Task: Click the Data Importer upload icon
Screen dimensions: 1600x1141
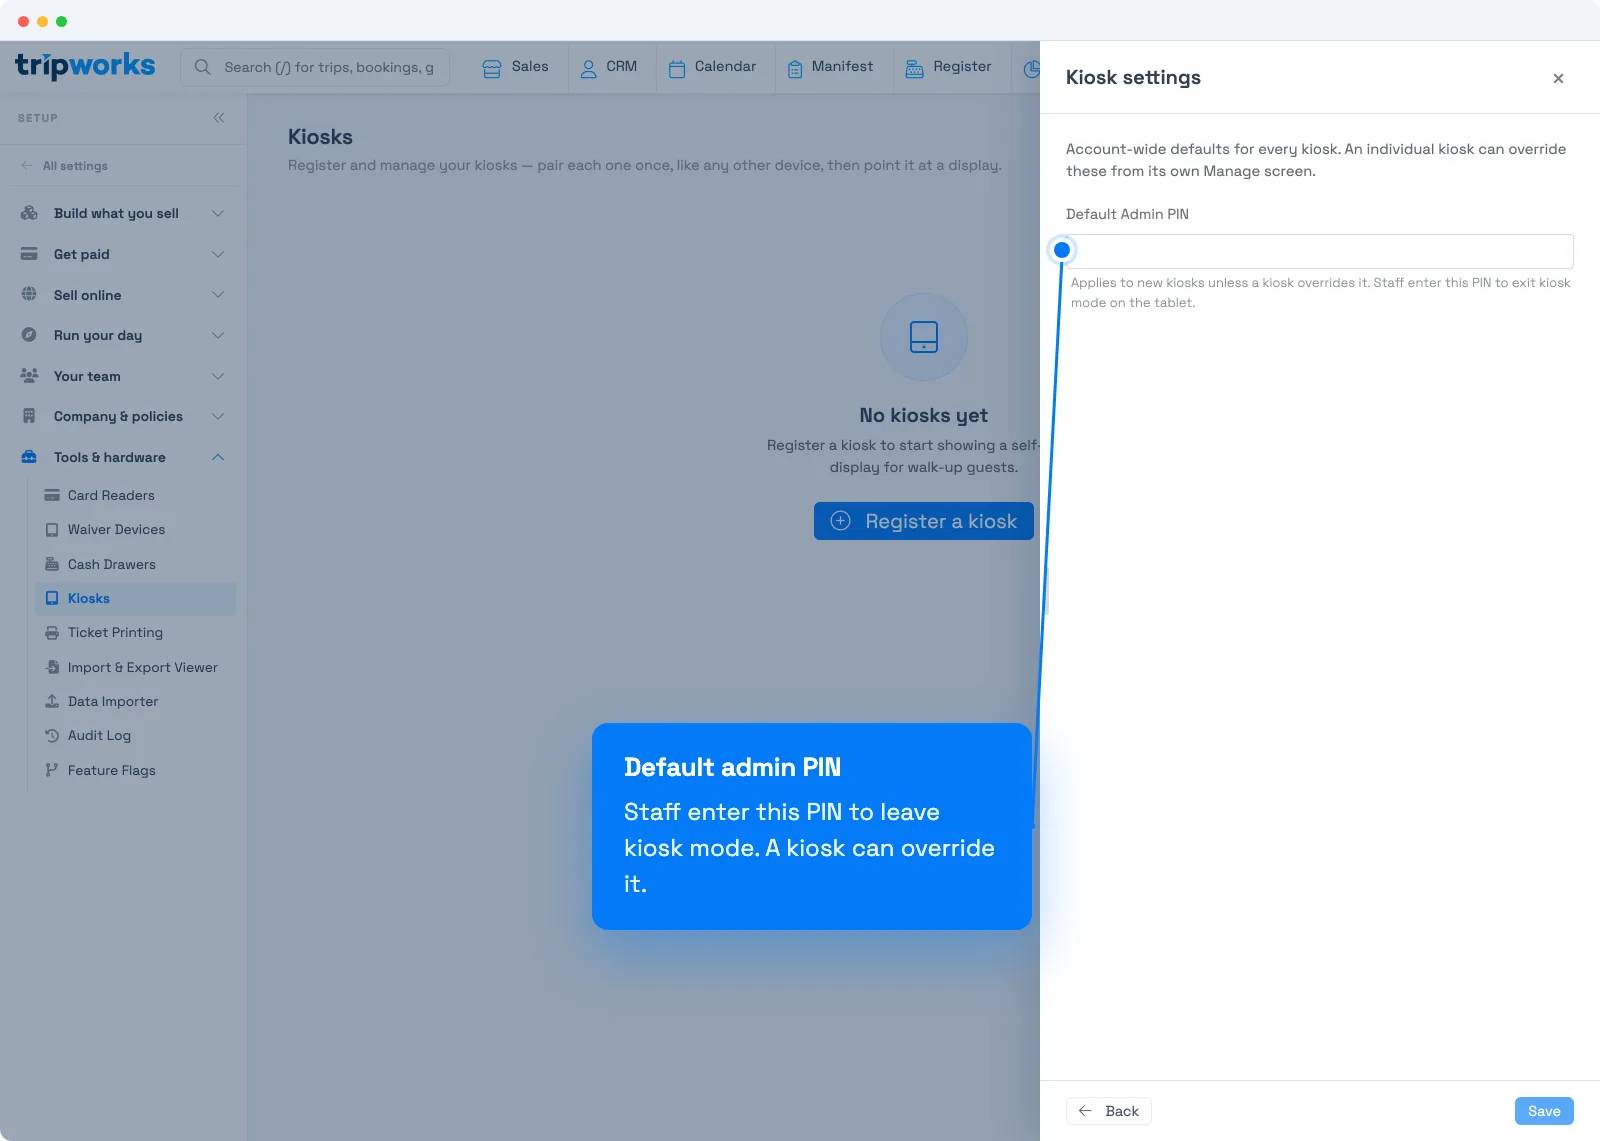Action: [52, 701]
